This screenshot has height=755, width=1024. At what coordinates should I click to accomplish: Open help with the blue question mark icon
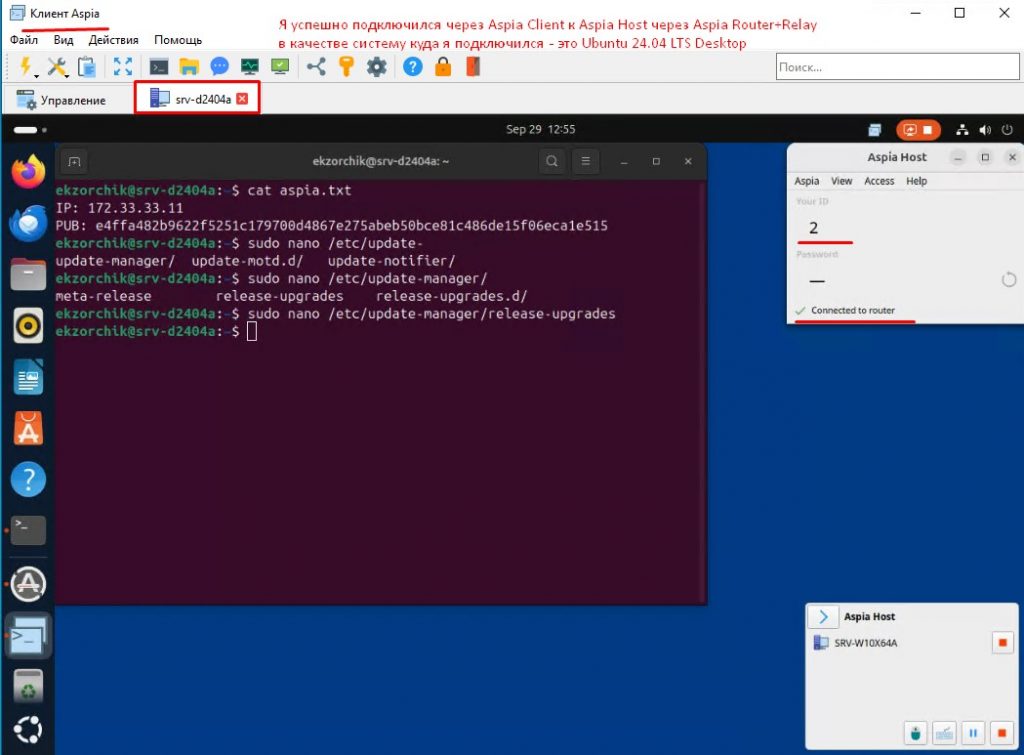pyautogui.click(x=413, y=67)
